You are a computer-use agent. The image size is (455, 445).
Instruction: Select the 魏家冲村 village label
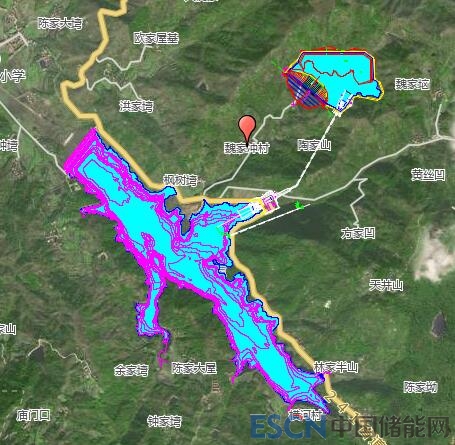point(246,148)
